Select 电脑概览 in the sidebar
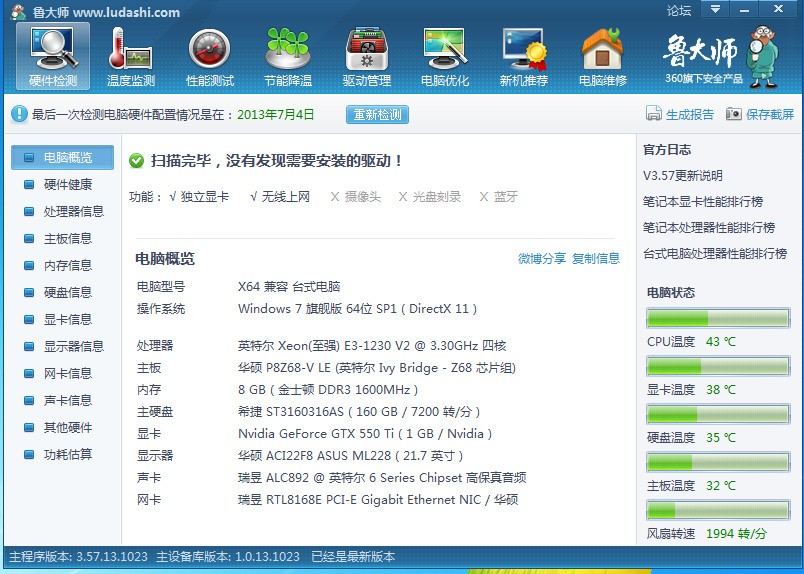This screenshot has width=804, height=574. [63, 157]
